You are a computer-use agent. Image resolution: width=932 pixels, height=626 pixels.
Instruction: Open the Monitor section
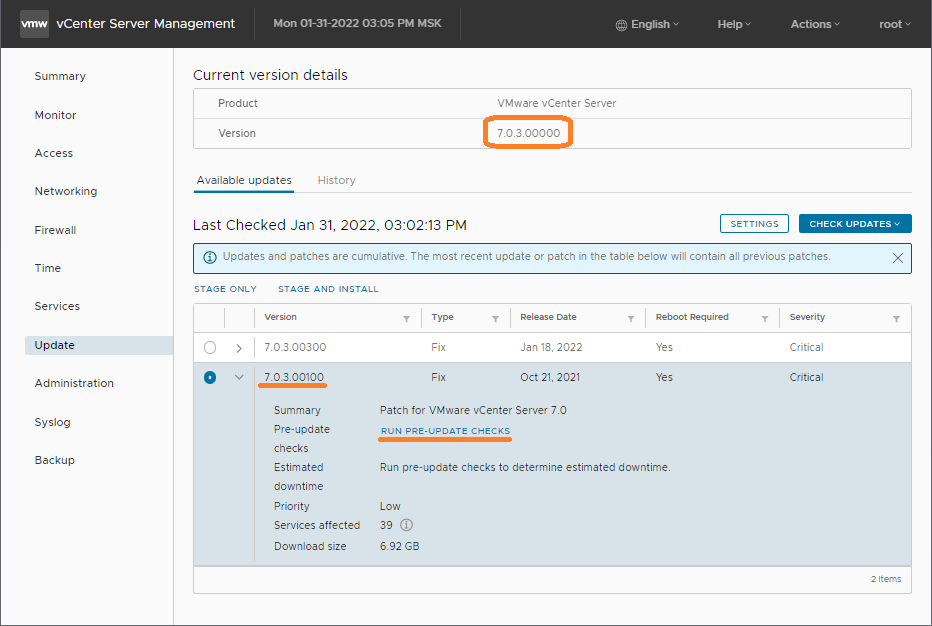(55, 115)
